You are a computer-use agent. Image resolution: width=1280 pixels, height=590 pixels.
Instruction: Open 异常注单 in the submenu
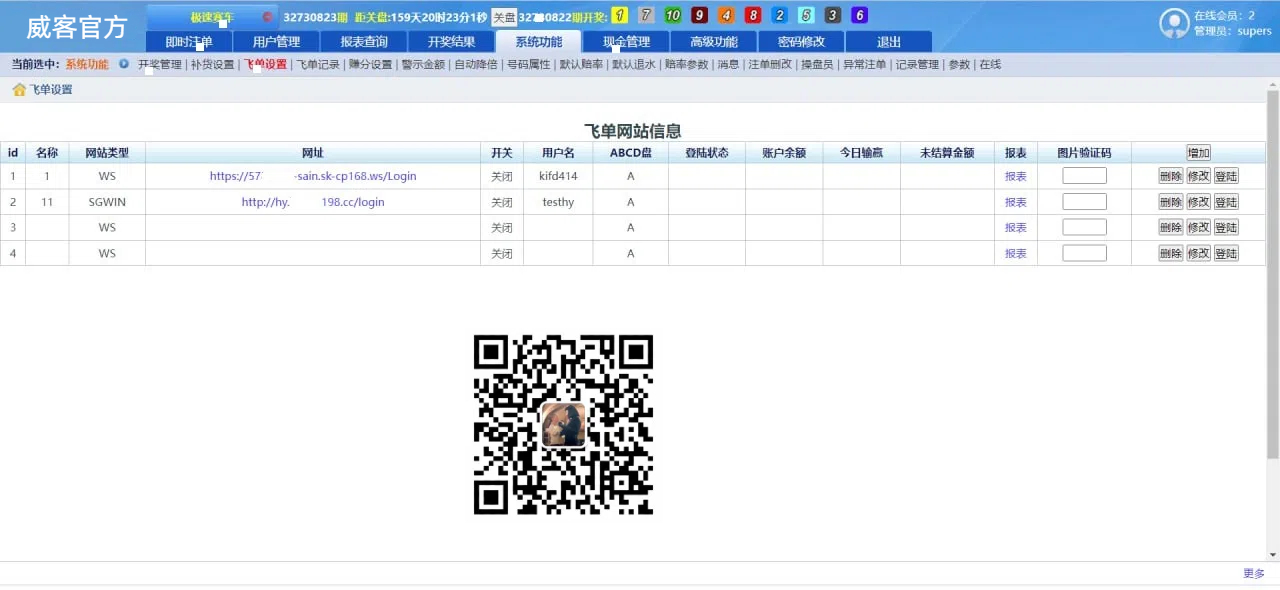pyautogui.click(x=864, y=65)
